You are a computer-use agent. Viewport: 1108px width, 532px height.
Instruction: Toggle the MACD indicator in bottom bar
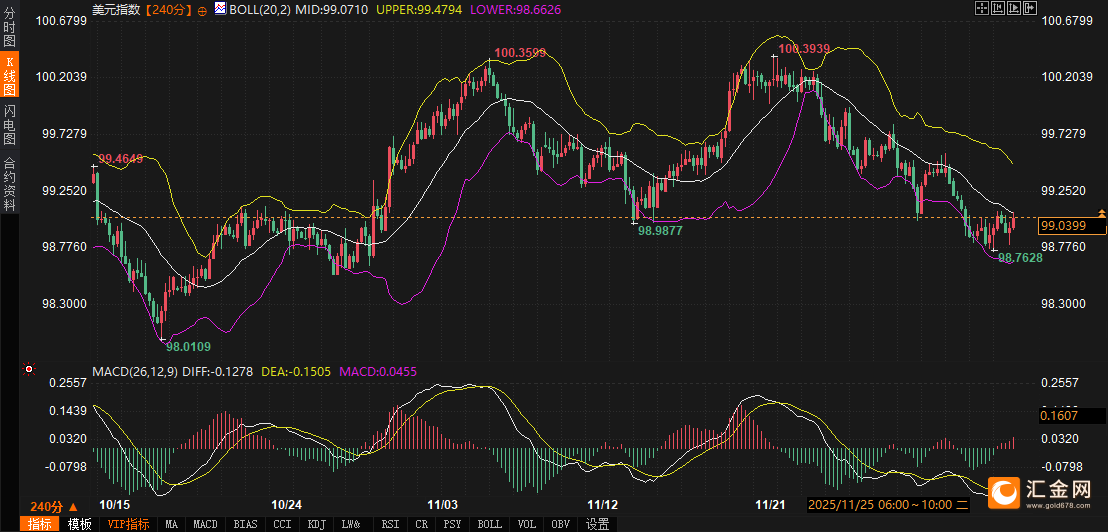point(205,524)
